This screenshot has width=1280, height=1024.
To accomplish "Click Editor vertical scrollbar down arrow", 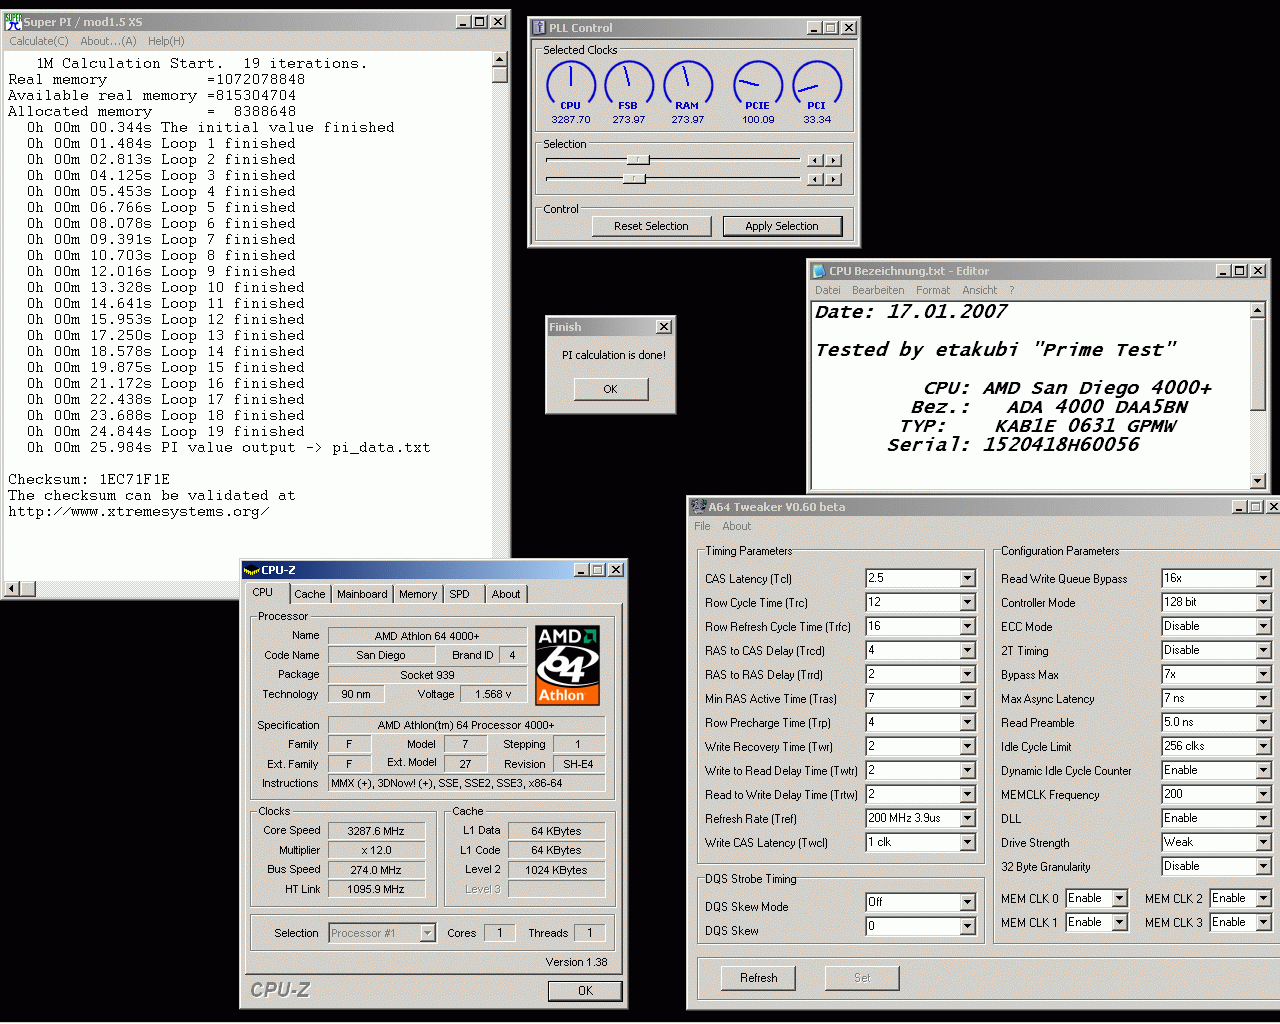I will 1258,481.
